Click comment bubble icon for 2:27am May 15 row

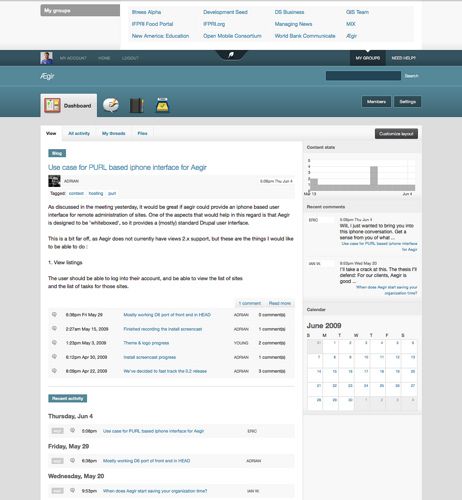point(54,329)
